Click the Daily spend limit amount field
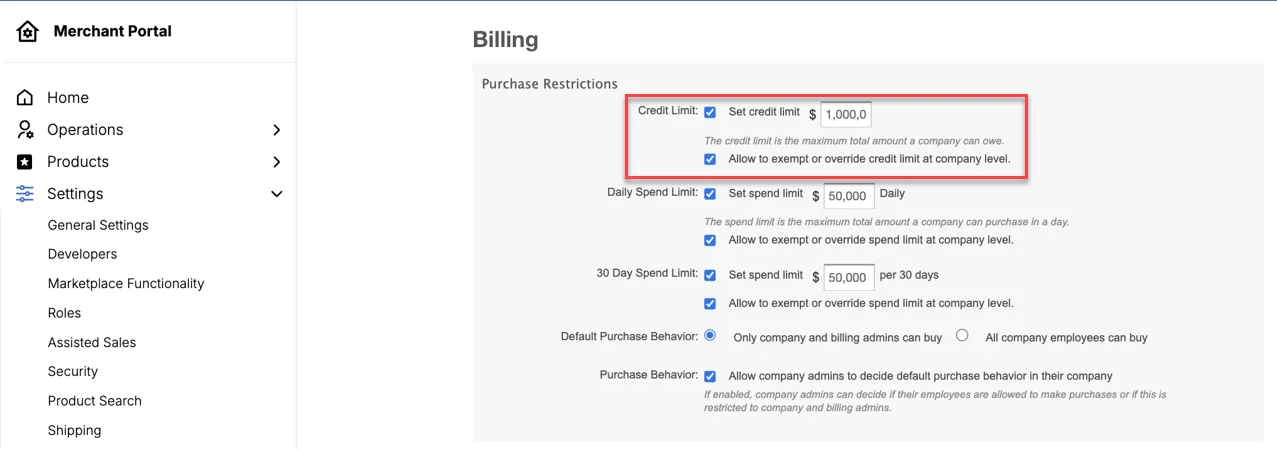This screenshot has height=449, width=1277. click(849, 196)
